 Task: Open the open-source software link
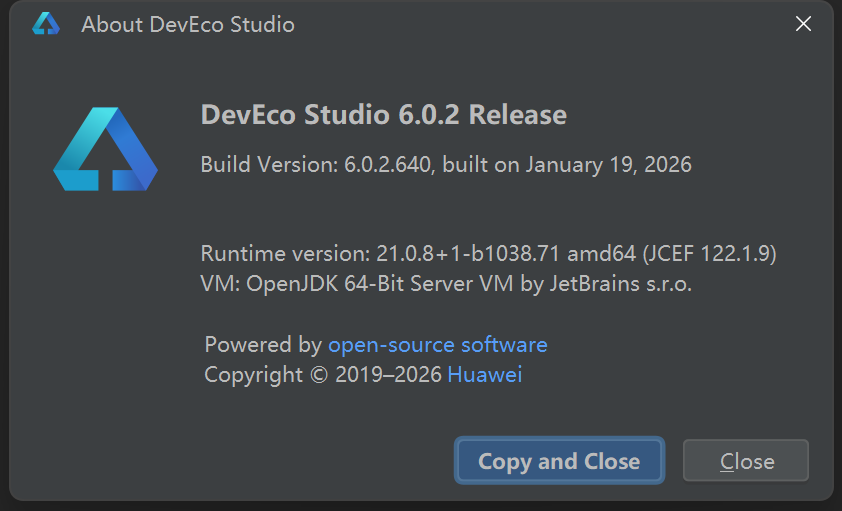437,345
